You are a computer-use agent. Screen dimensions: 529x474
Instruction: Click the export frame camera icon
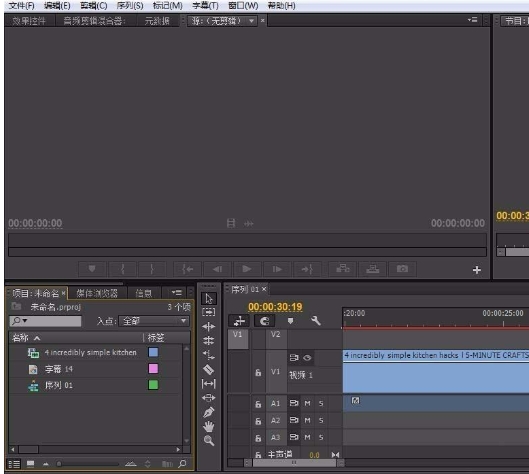402,269
